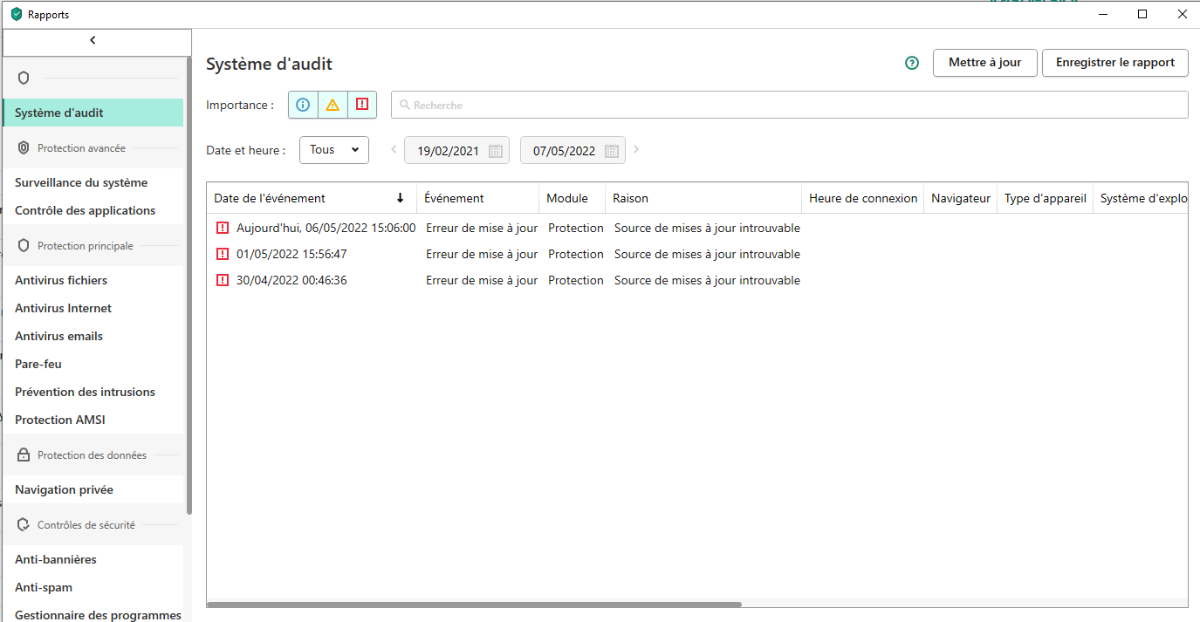Viewport: 1200px width, 622px height.
Task: Open the Antivirus fichiers report
Action: coord(61,281)
